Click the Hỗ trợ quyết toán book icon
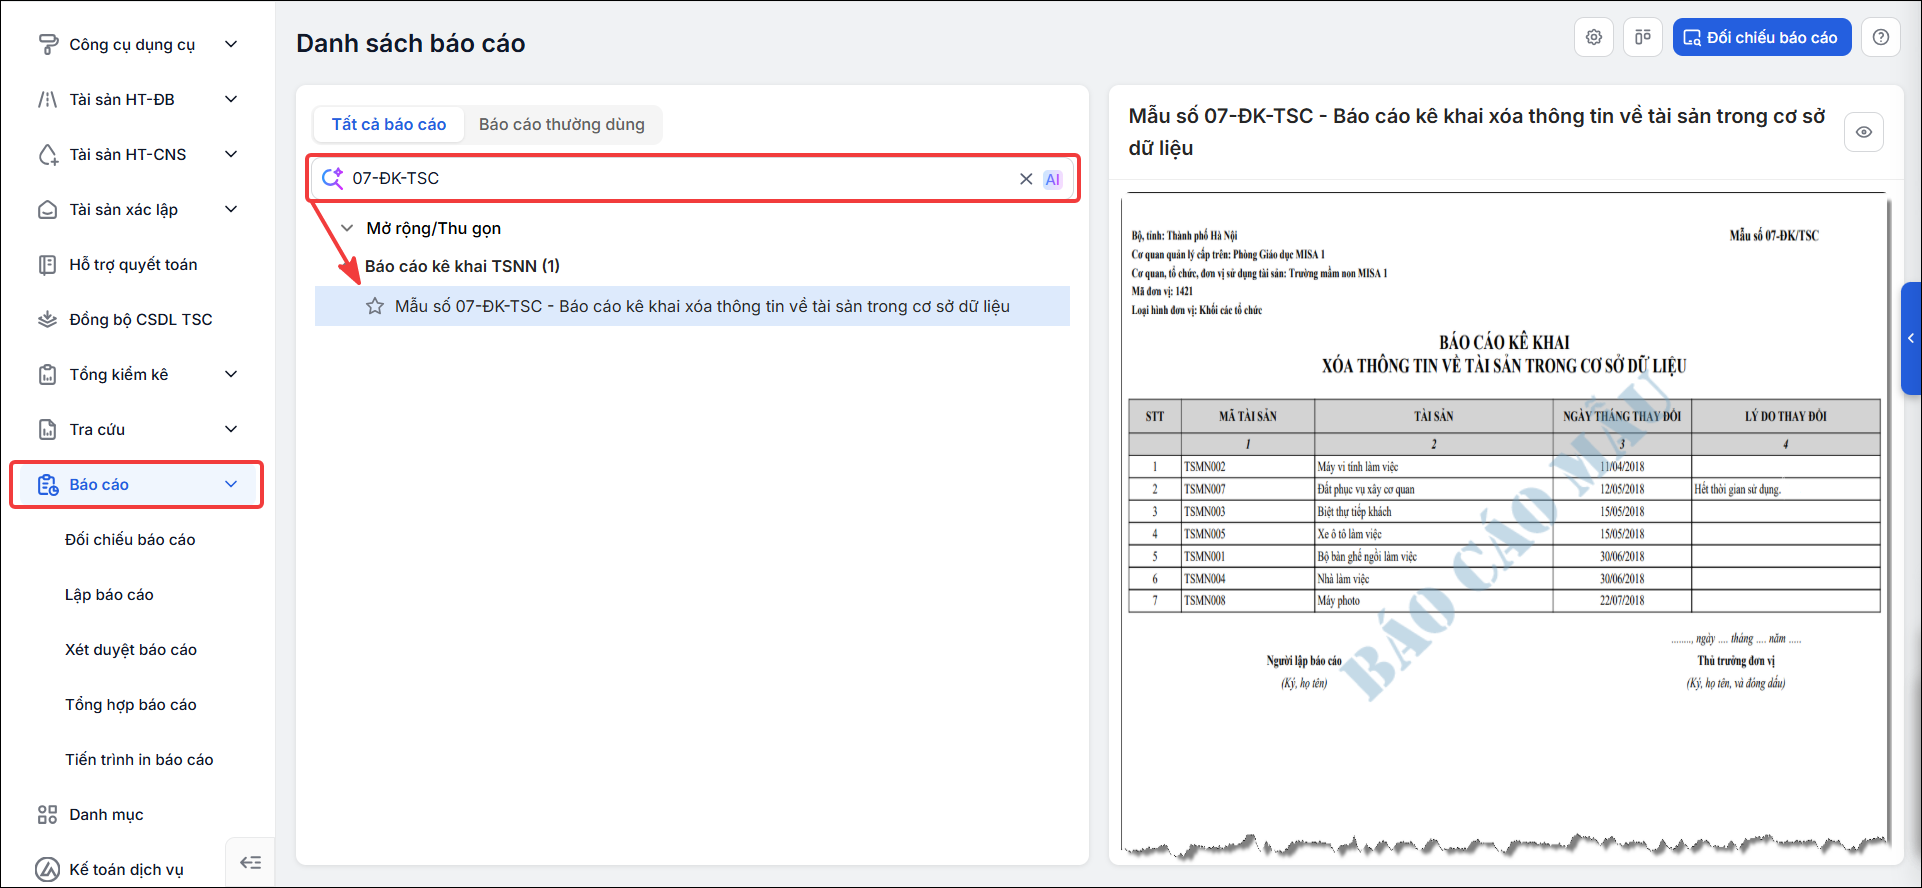The width and height of the screenshot is (1922, 888). (x=47, y=264)
